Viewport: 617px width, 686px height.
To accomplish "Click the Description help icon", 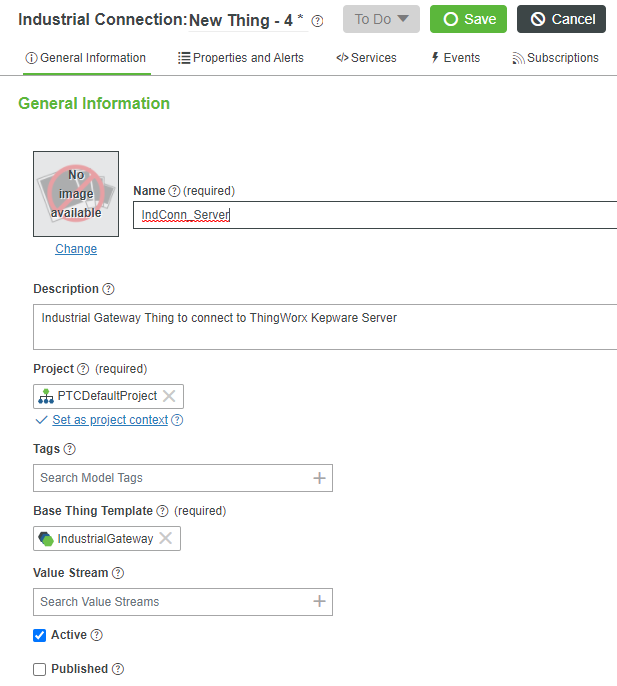I will 108,289.
